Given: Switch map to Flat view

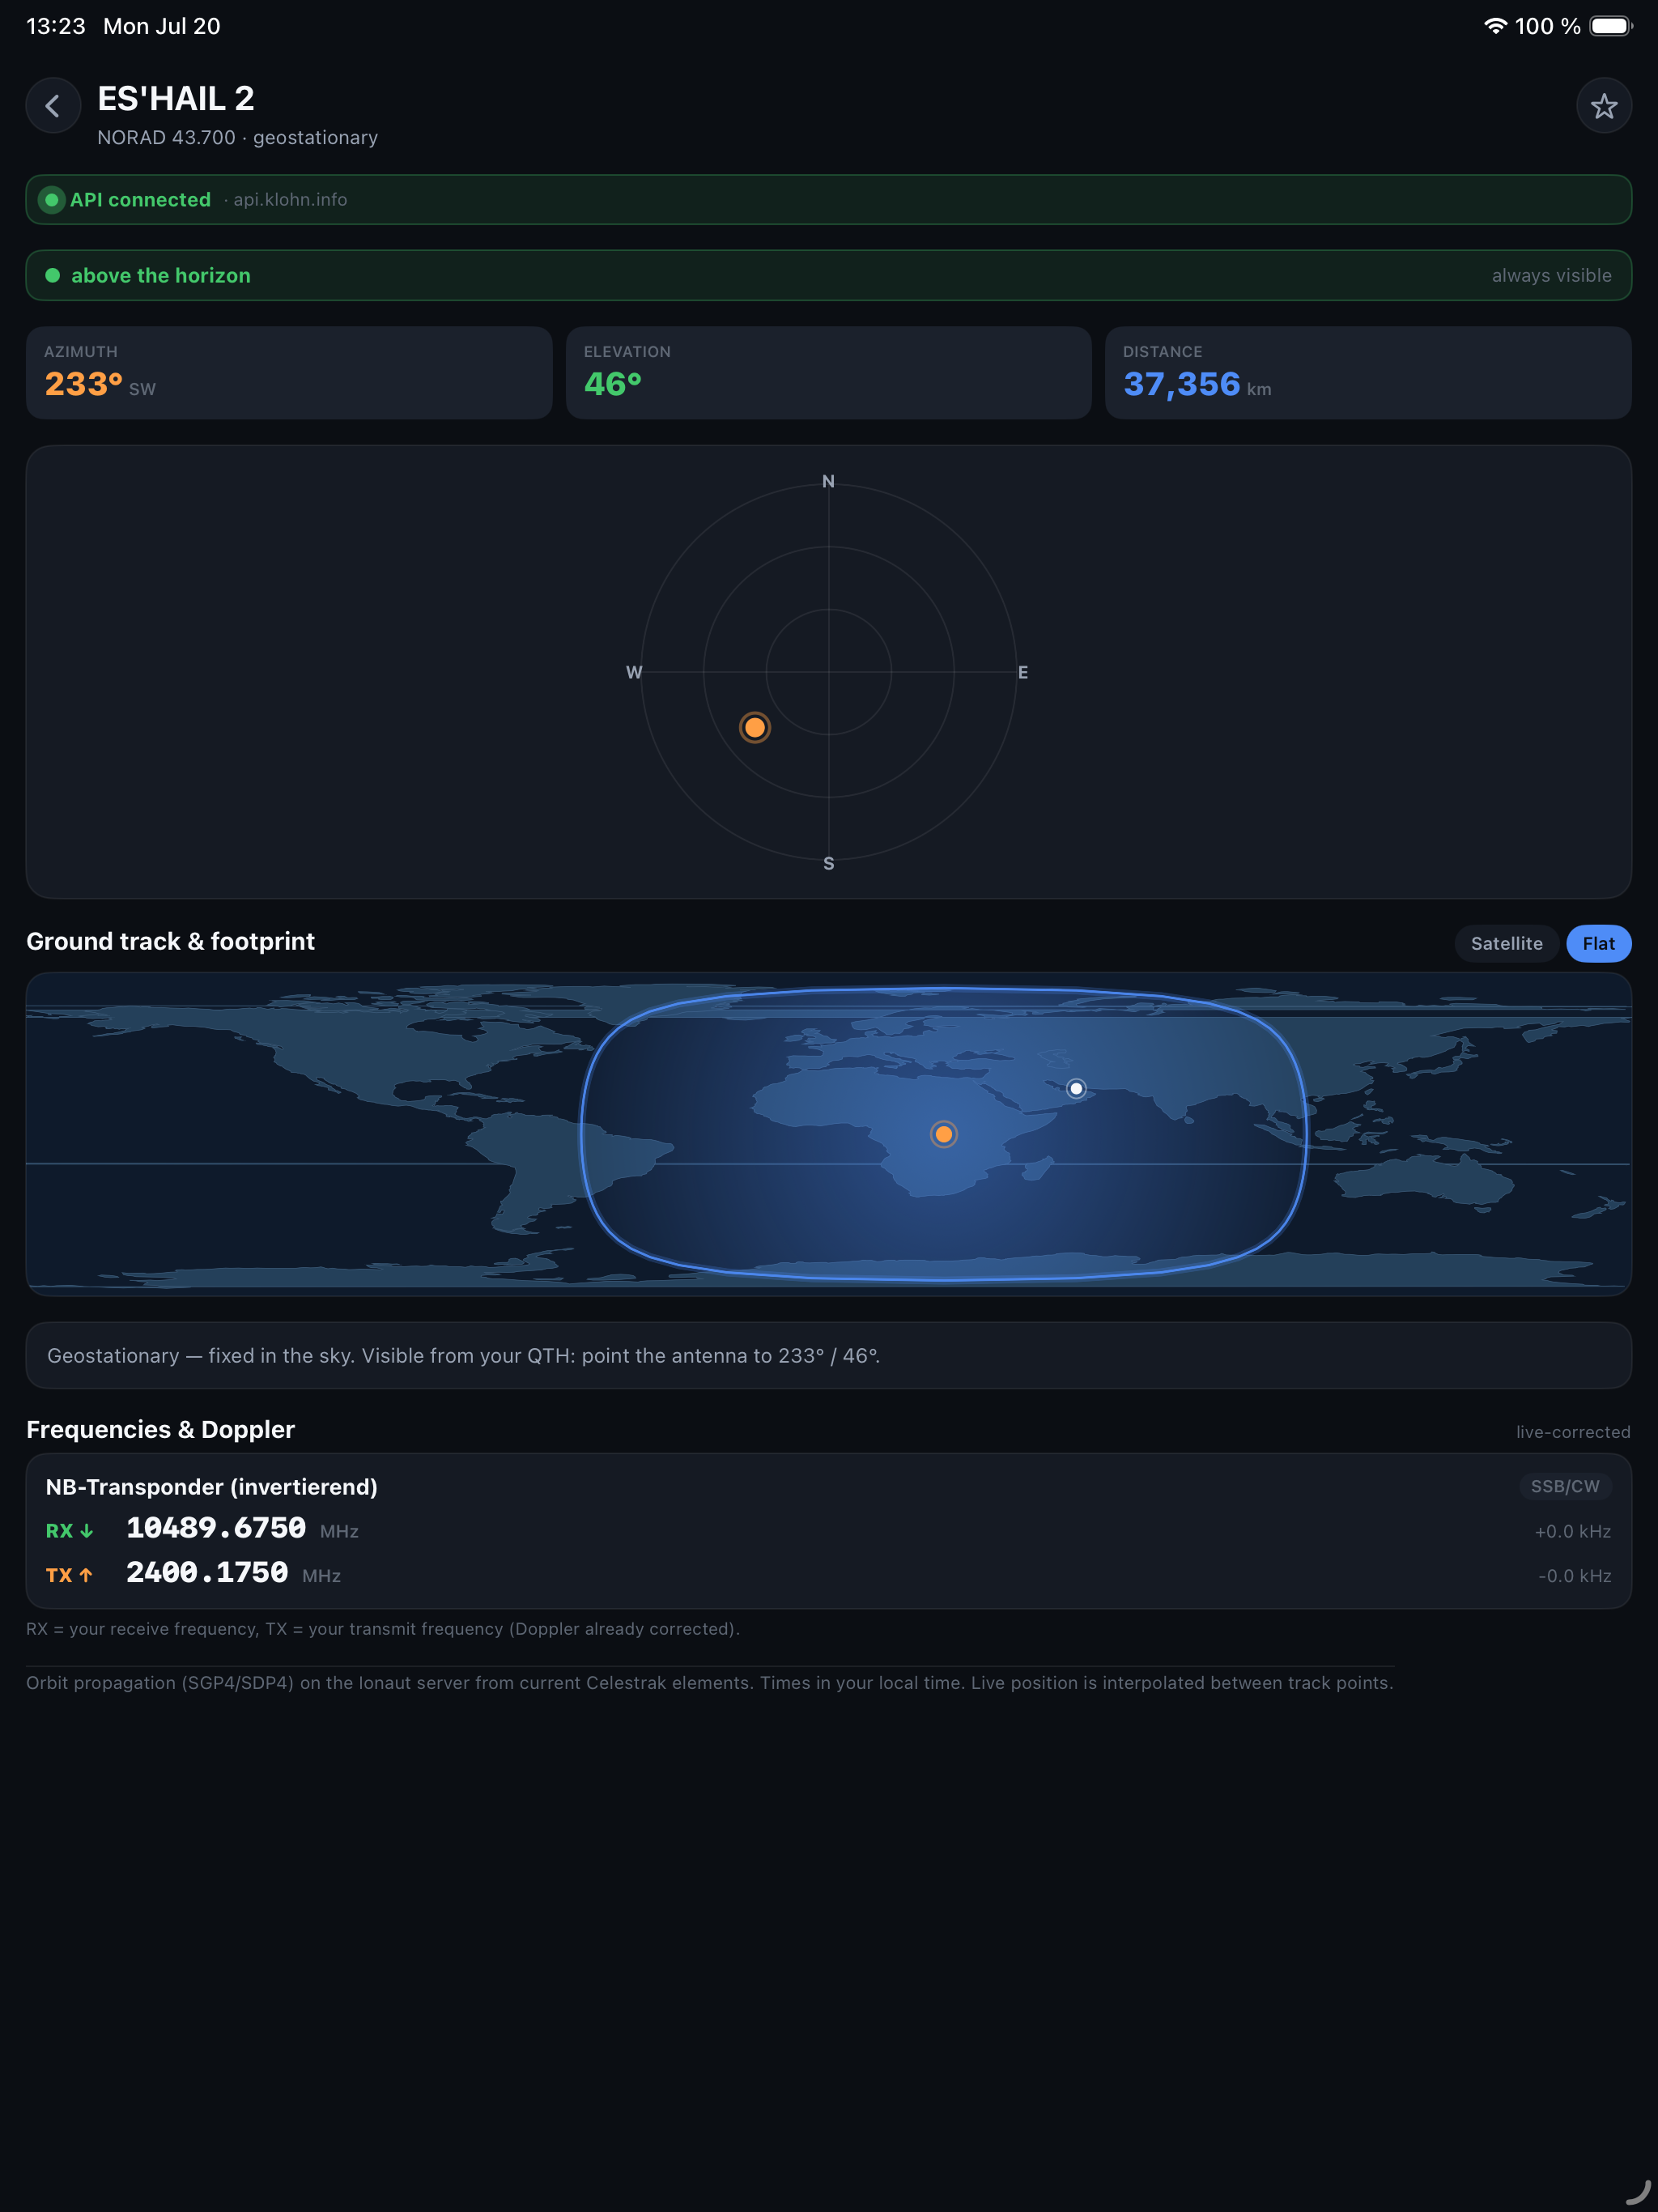Looking at the screenshot, I should click(x=1598, y=943).
